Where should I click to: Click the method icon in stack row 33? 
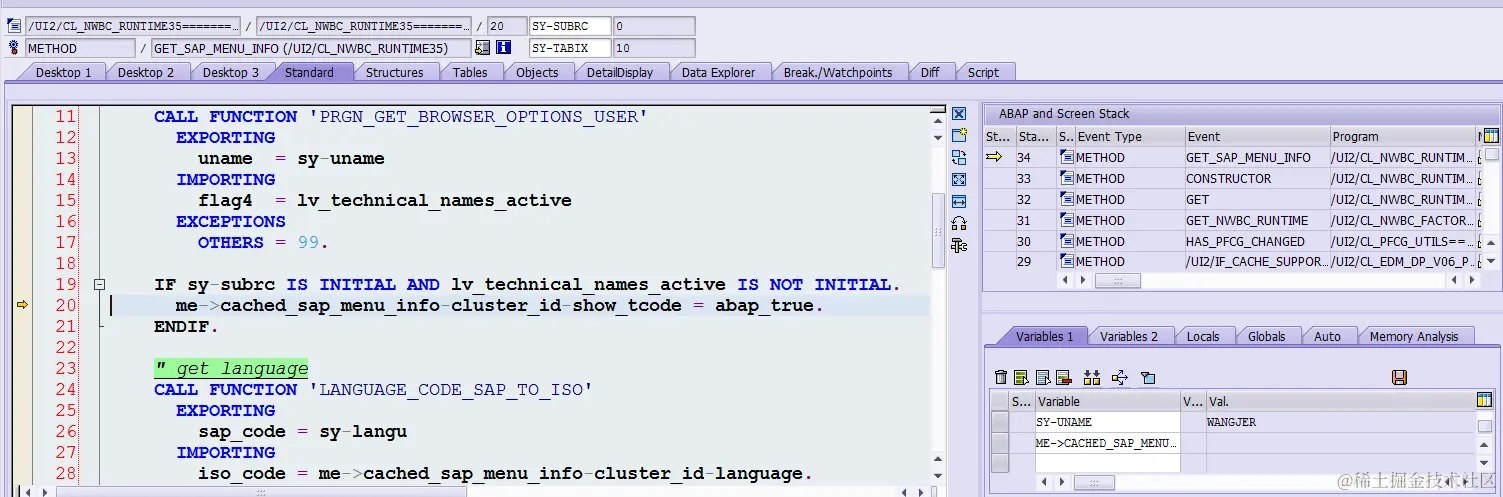1067,178
